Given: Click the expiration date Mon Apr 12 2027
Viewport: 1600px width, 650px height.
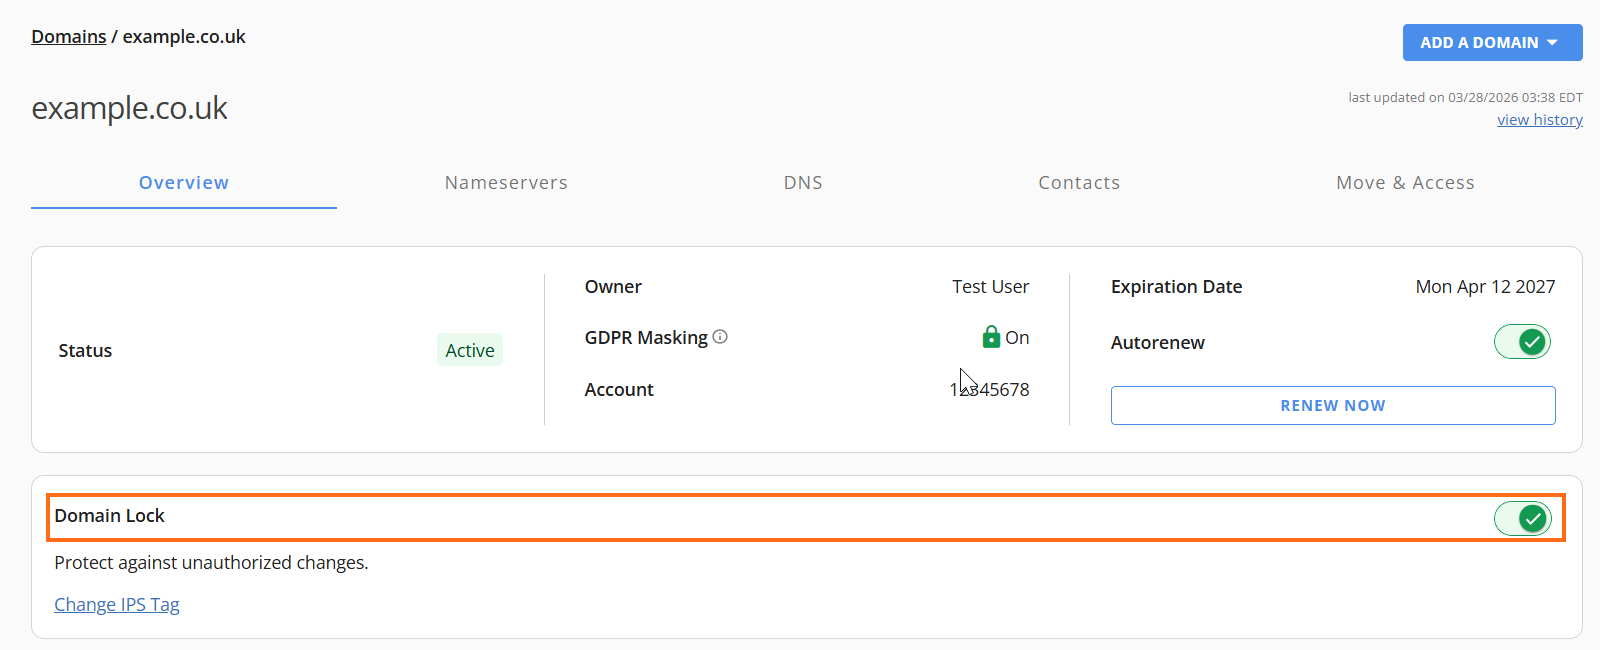Looking at the screenshot, I should (x=1485, y=287).
